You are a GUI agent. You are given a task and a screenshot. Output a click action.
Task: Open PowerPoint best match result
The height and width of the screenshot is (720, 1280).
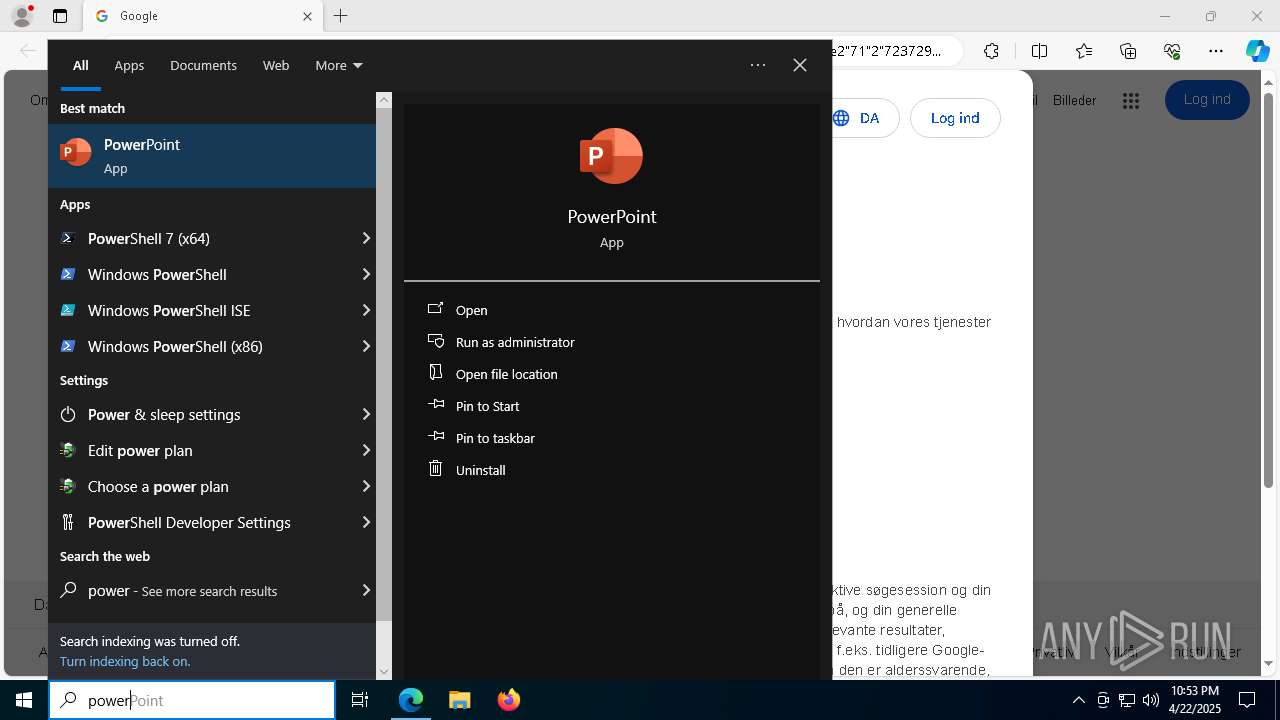pyautogui.click(x=212, y=156)
